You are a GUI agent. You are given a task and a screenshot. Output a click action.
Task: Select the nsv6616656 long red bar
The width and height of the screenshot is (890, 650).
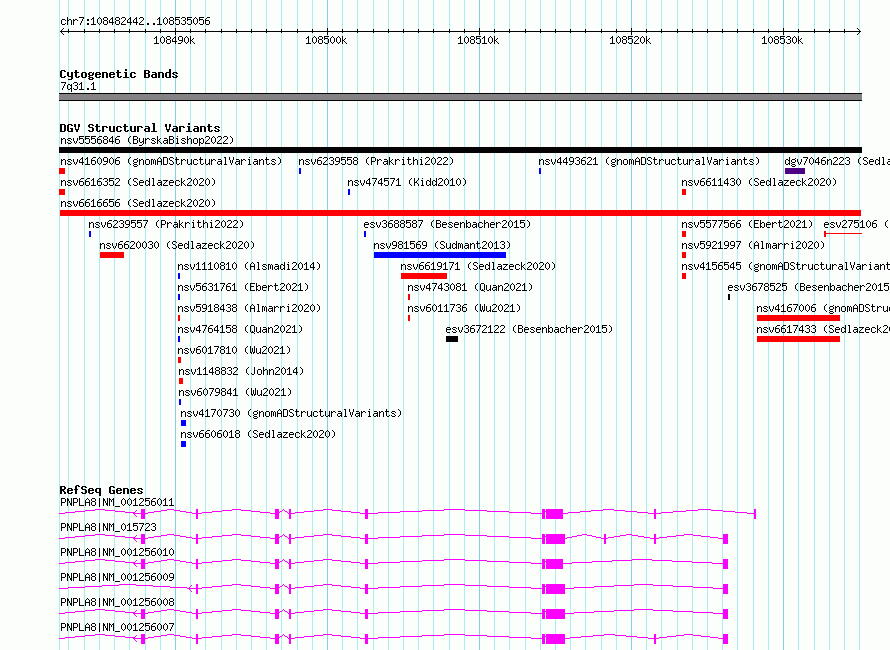pyautogui.click(x=460, y=213)
